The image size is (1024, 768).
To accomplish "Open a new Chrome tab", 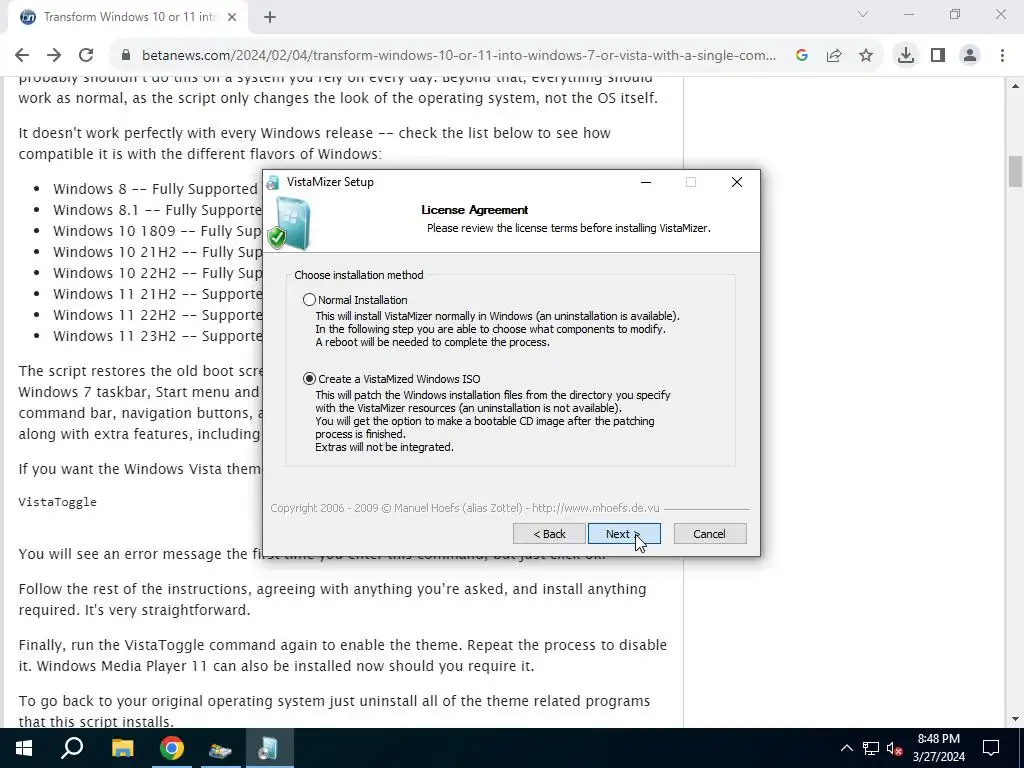I will (x=270, y=18).
